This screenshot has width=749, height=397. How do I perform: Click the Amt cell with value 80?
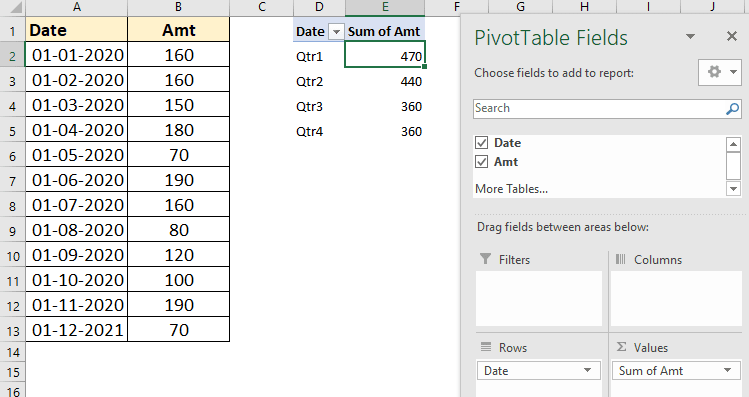coord(179,230)
